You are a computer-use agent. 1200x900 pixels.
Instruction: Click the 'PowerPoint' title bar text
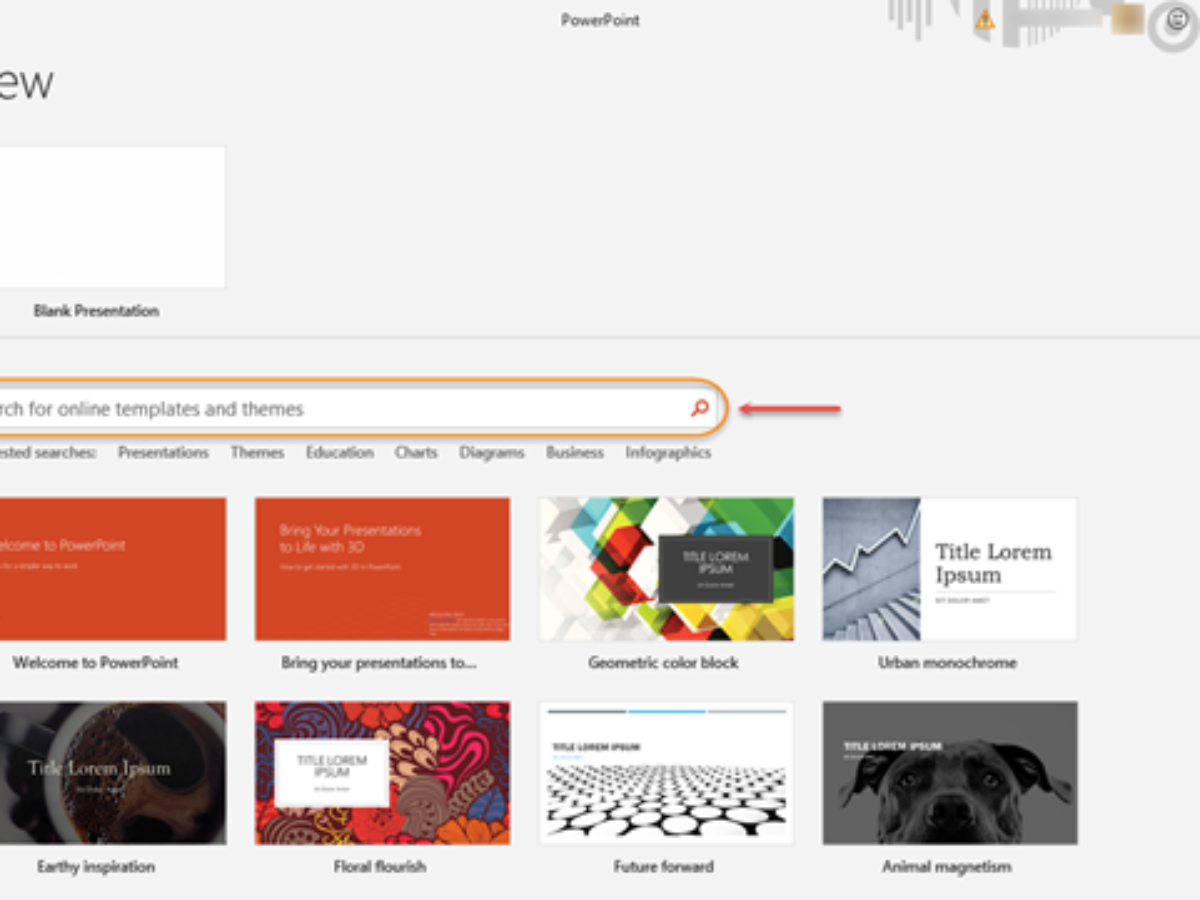(x=600, y=19)
